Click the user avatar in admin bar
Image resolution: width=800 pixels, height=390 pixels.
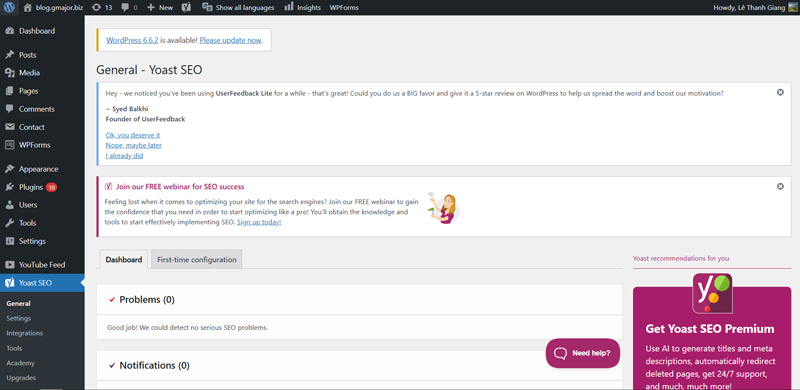pos(792,8)
